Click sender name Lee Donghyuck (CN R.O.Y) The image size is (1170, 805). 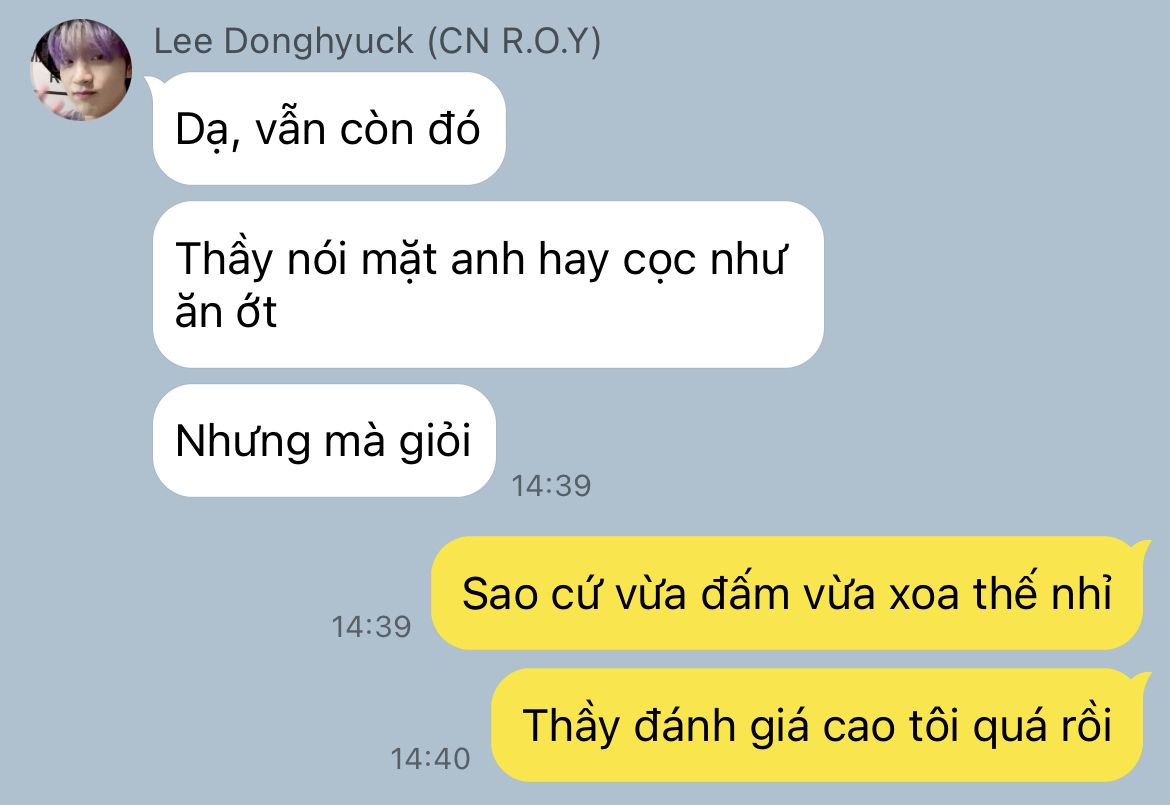[377, 41]
